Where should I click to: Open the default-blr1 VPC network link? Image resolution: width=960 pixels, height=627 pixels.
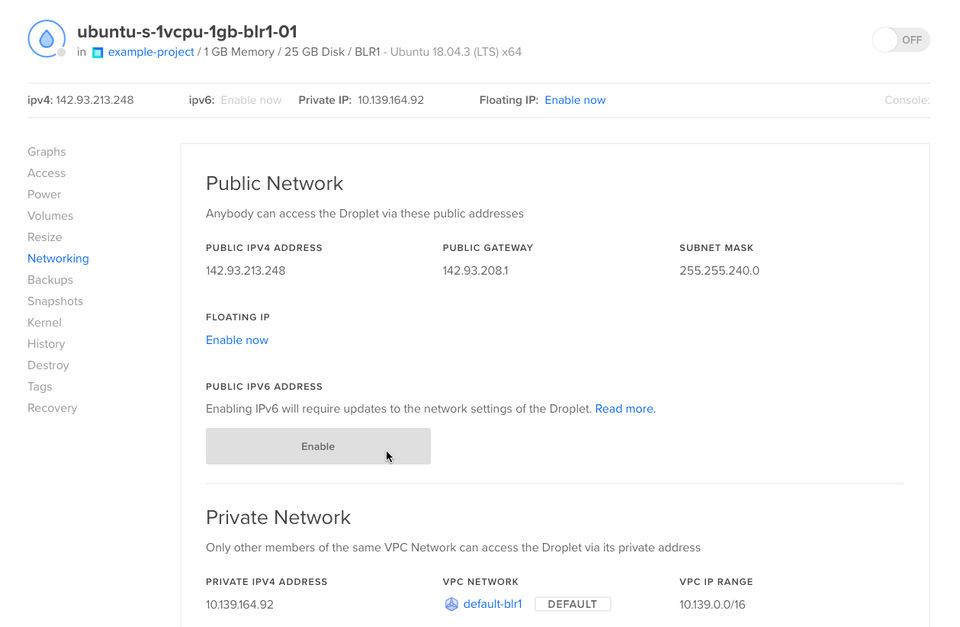[492, 604]
